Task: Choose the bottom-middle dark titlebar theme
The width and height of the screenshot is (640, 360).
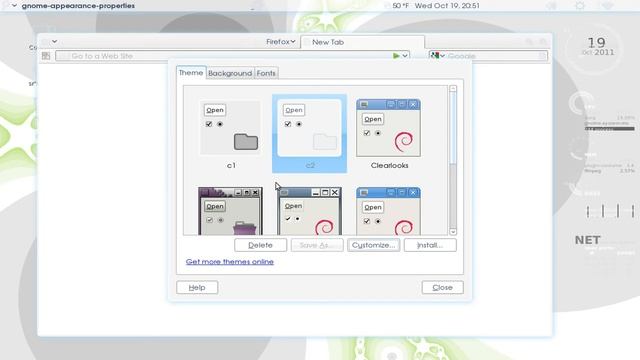Action: (x=309, y=211)
